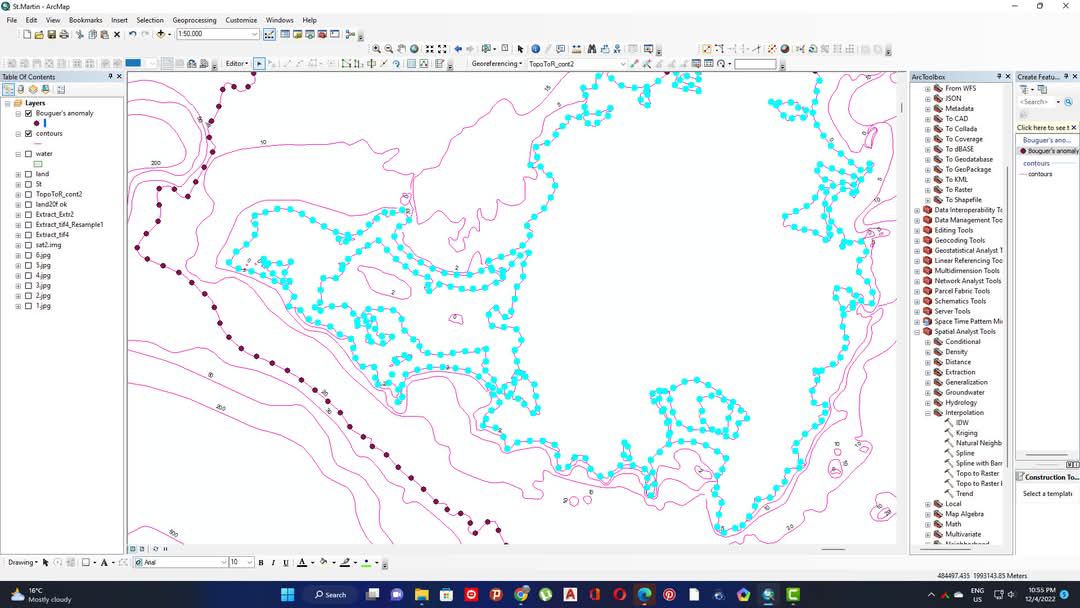Image resolution: width=1080 pixels, height=608 pixels.
Task: Open the font color picker
Action: coord(313,563)
